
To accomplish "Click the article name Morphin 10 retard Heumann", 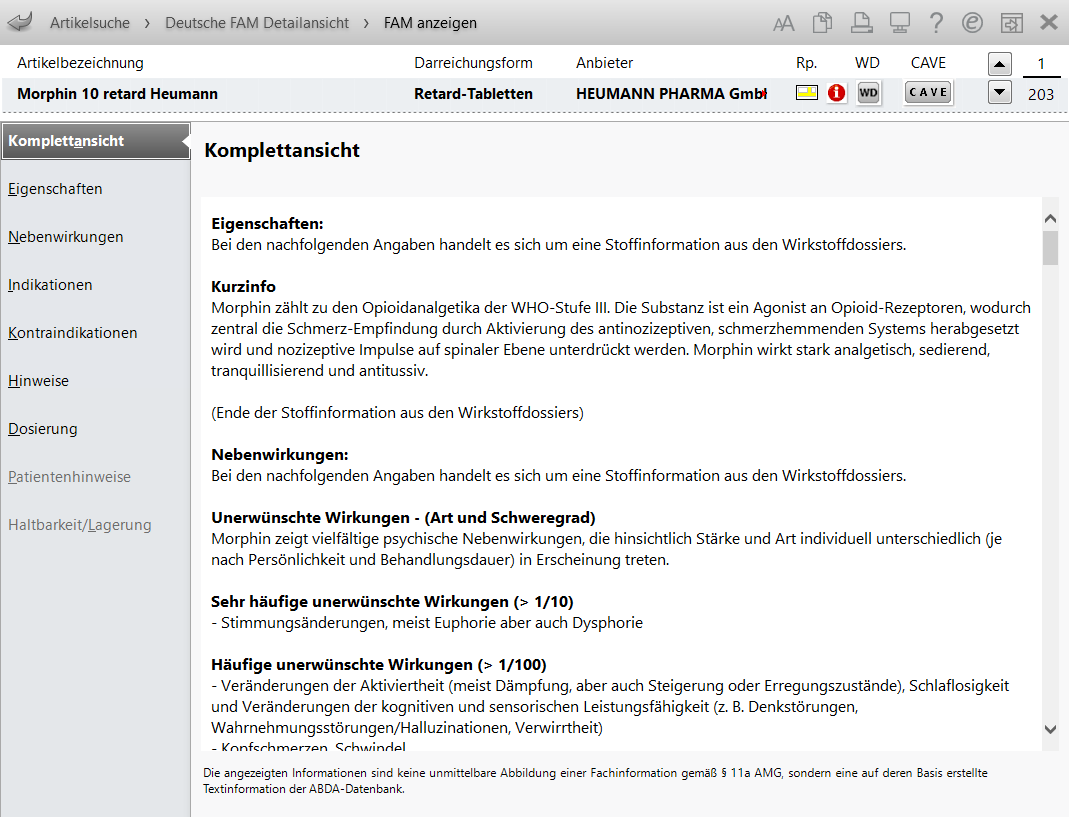I will [x=117, y=94].
